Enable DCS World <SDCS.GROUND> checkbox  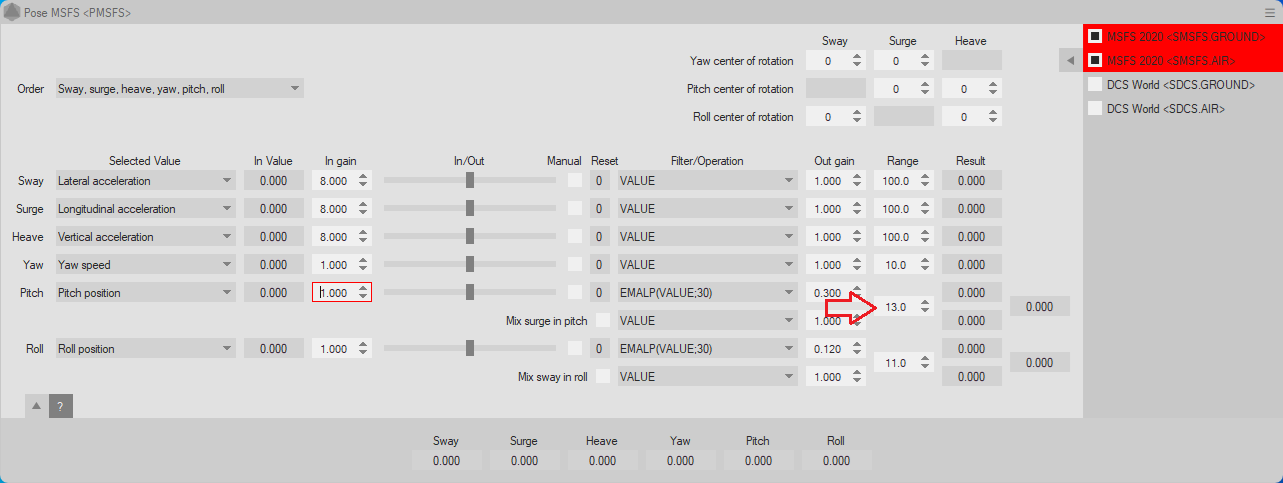coord(1095,84)
